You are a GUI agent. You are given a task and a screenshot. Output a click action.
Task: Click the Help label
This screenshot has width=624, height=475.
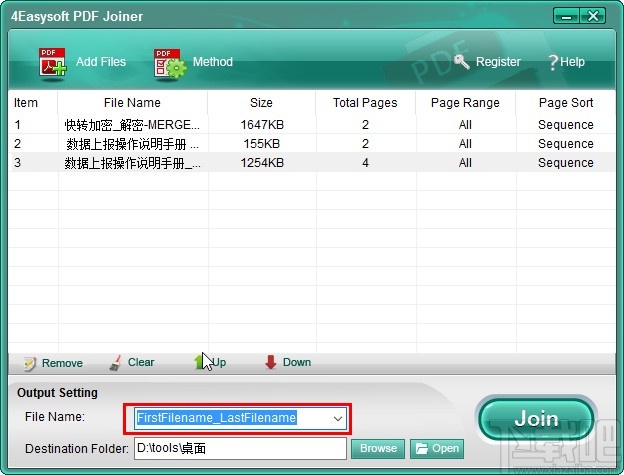(x=572, y=62)
